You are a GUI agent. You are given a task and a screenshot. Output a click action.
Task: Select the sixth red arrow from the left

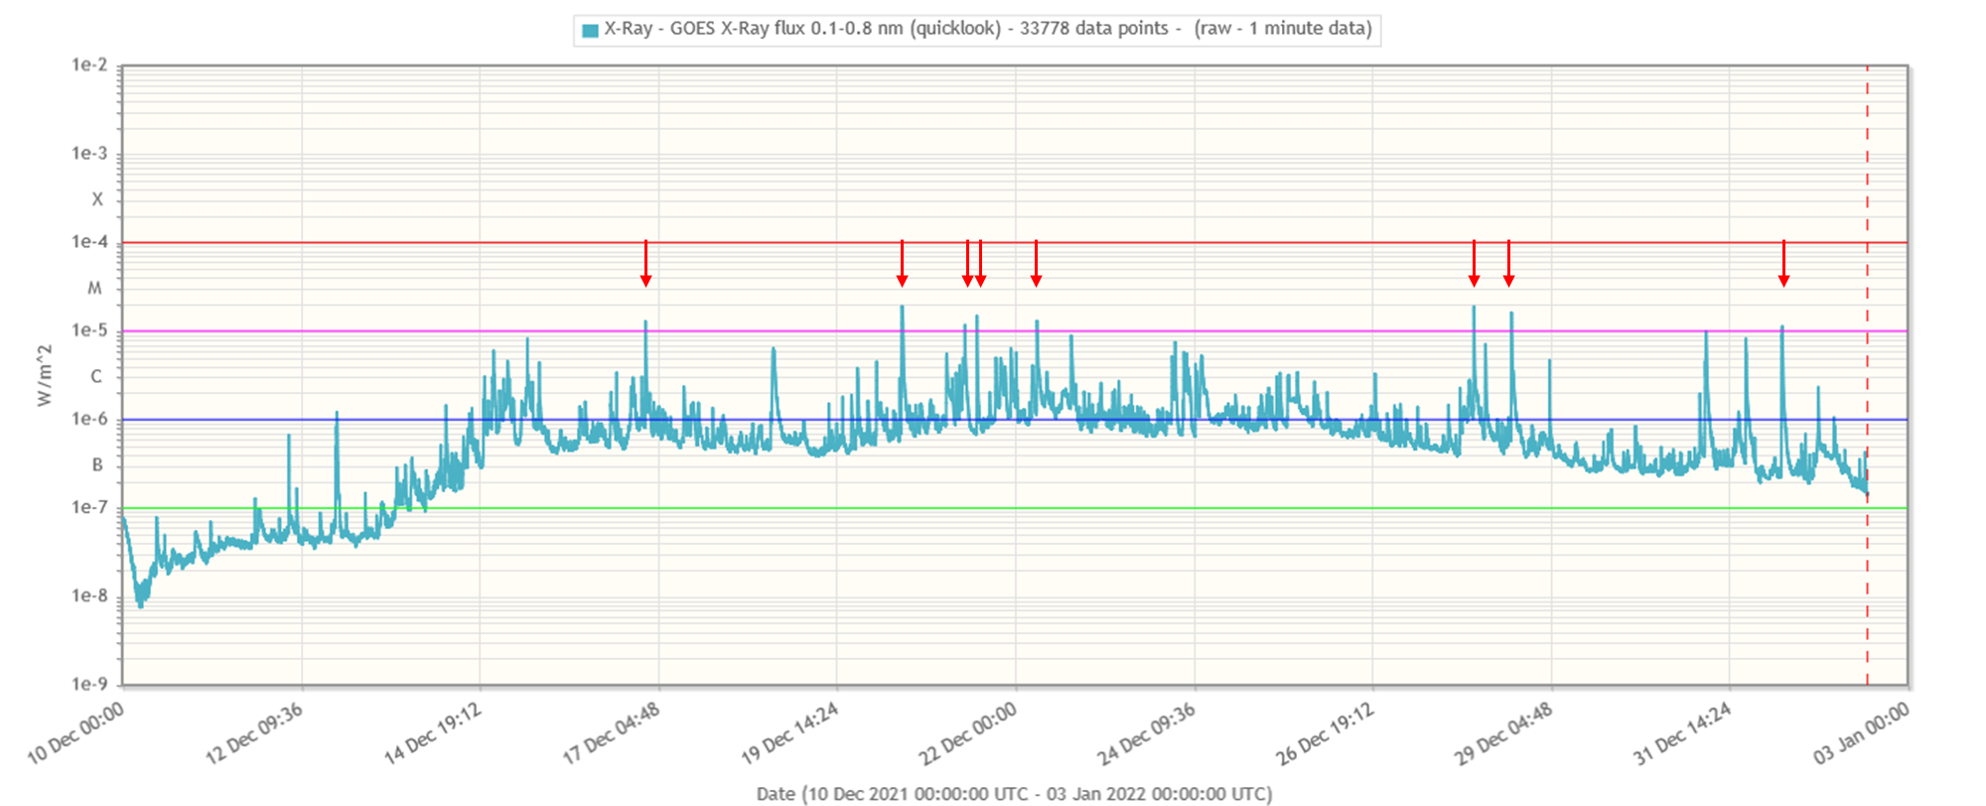pos(1474,264)
